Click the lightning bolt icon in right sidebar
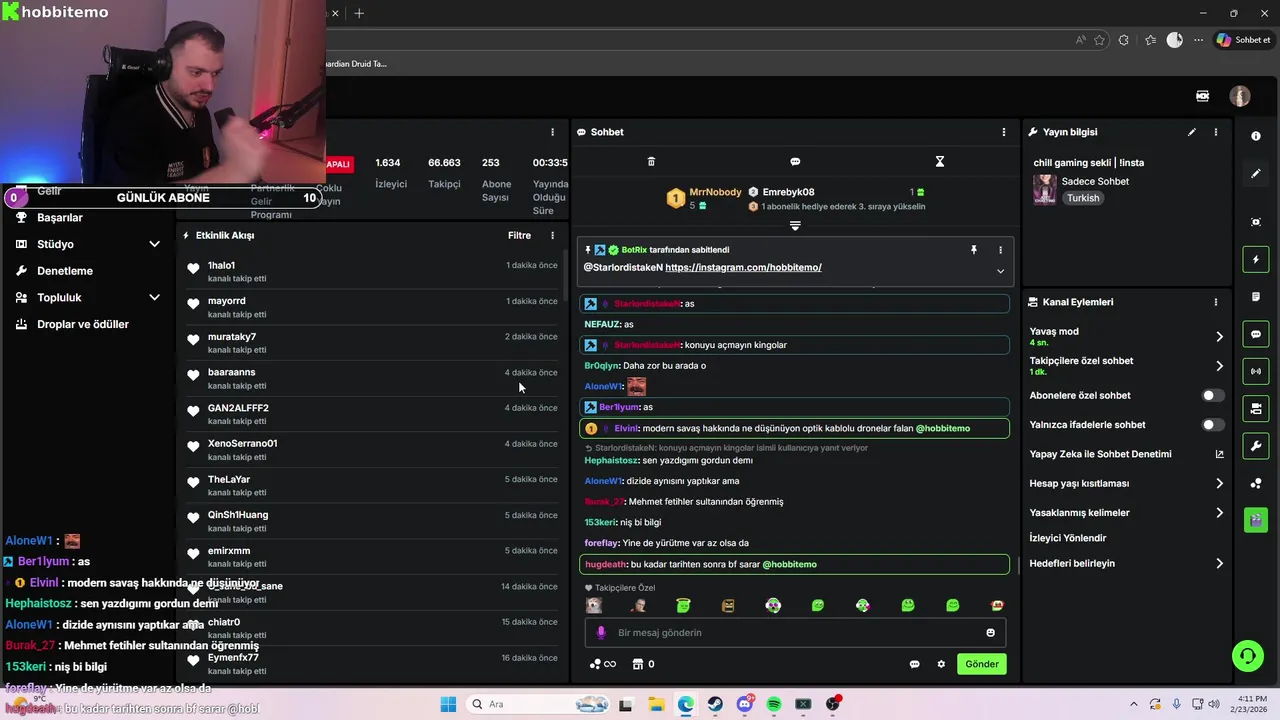Screen dimensions: 1280x720 point(1256,260)
